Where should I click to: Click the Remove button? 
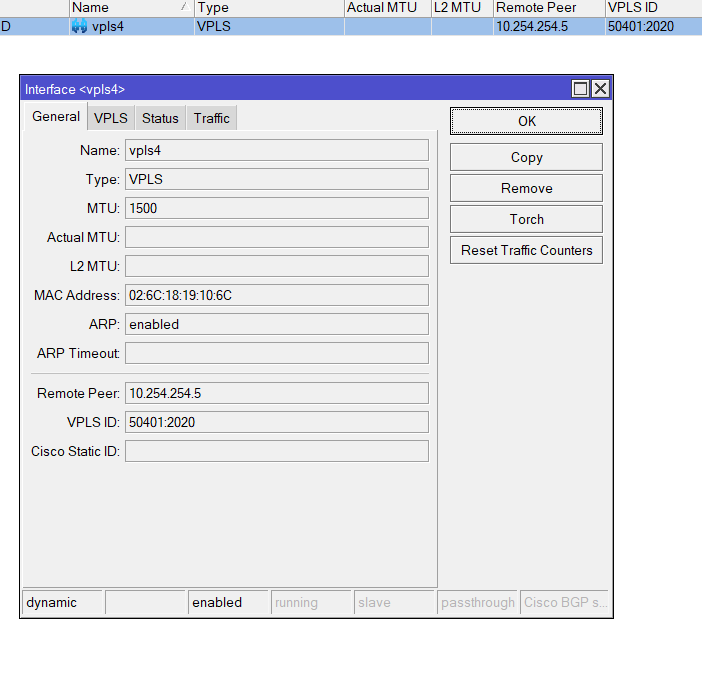tap(526, 188)
